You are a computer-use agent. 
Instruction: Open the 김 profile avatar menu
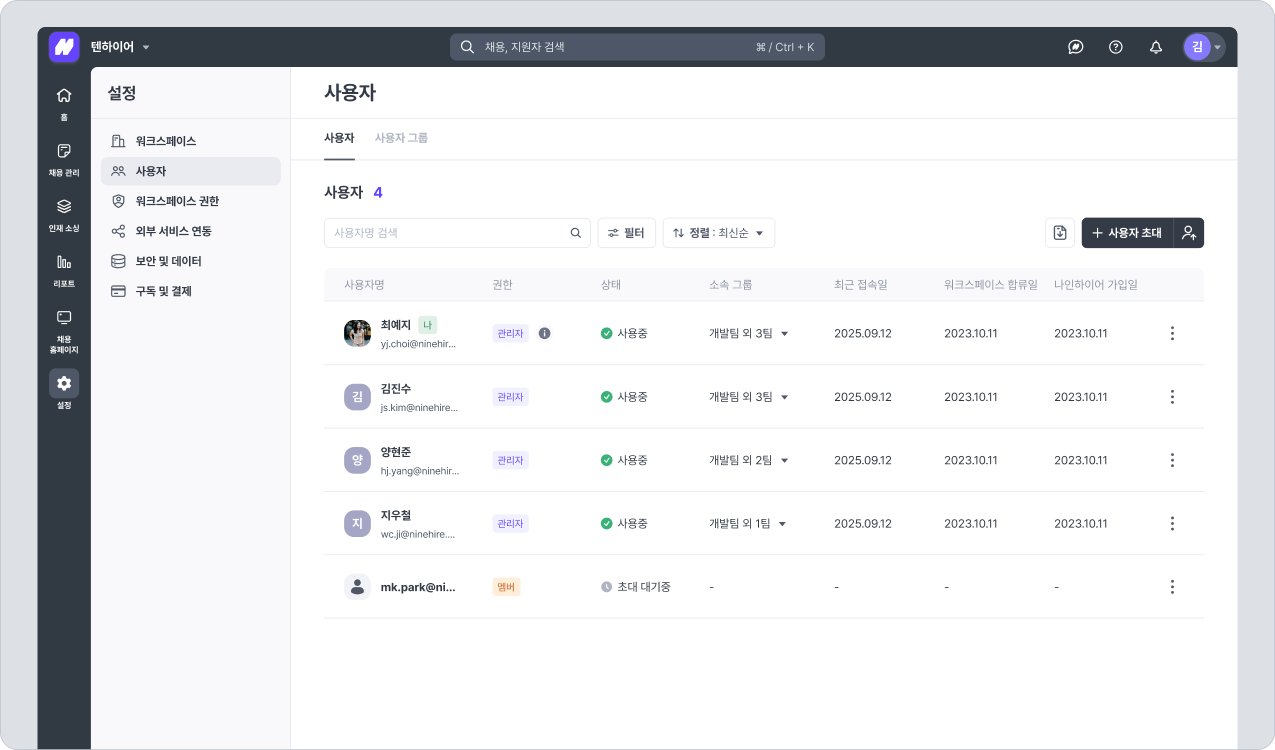pyautogui.click(x=1203, y=47)
